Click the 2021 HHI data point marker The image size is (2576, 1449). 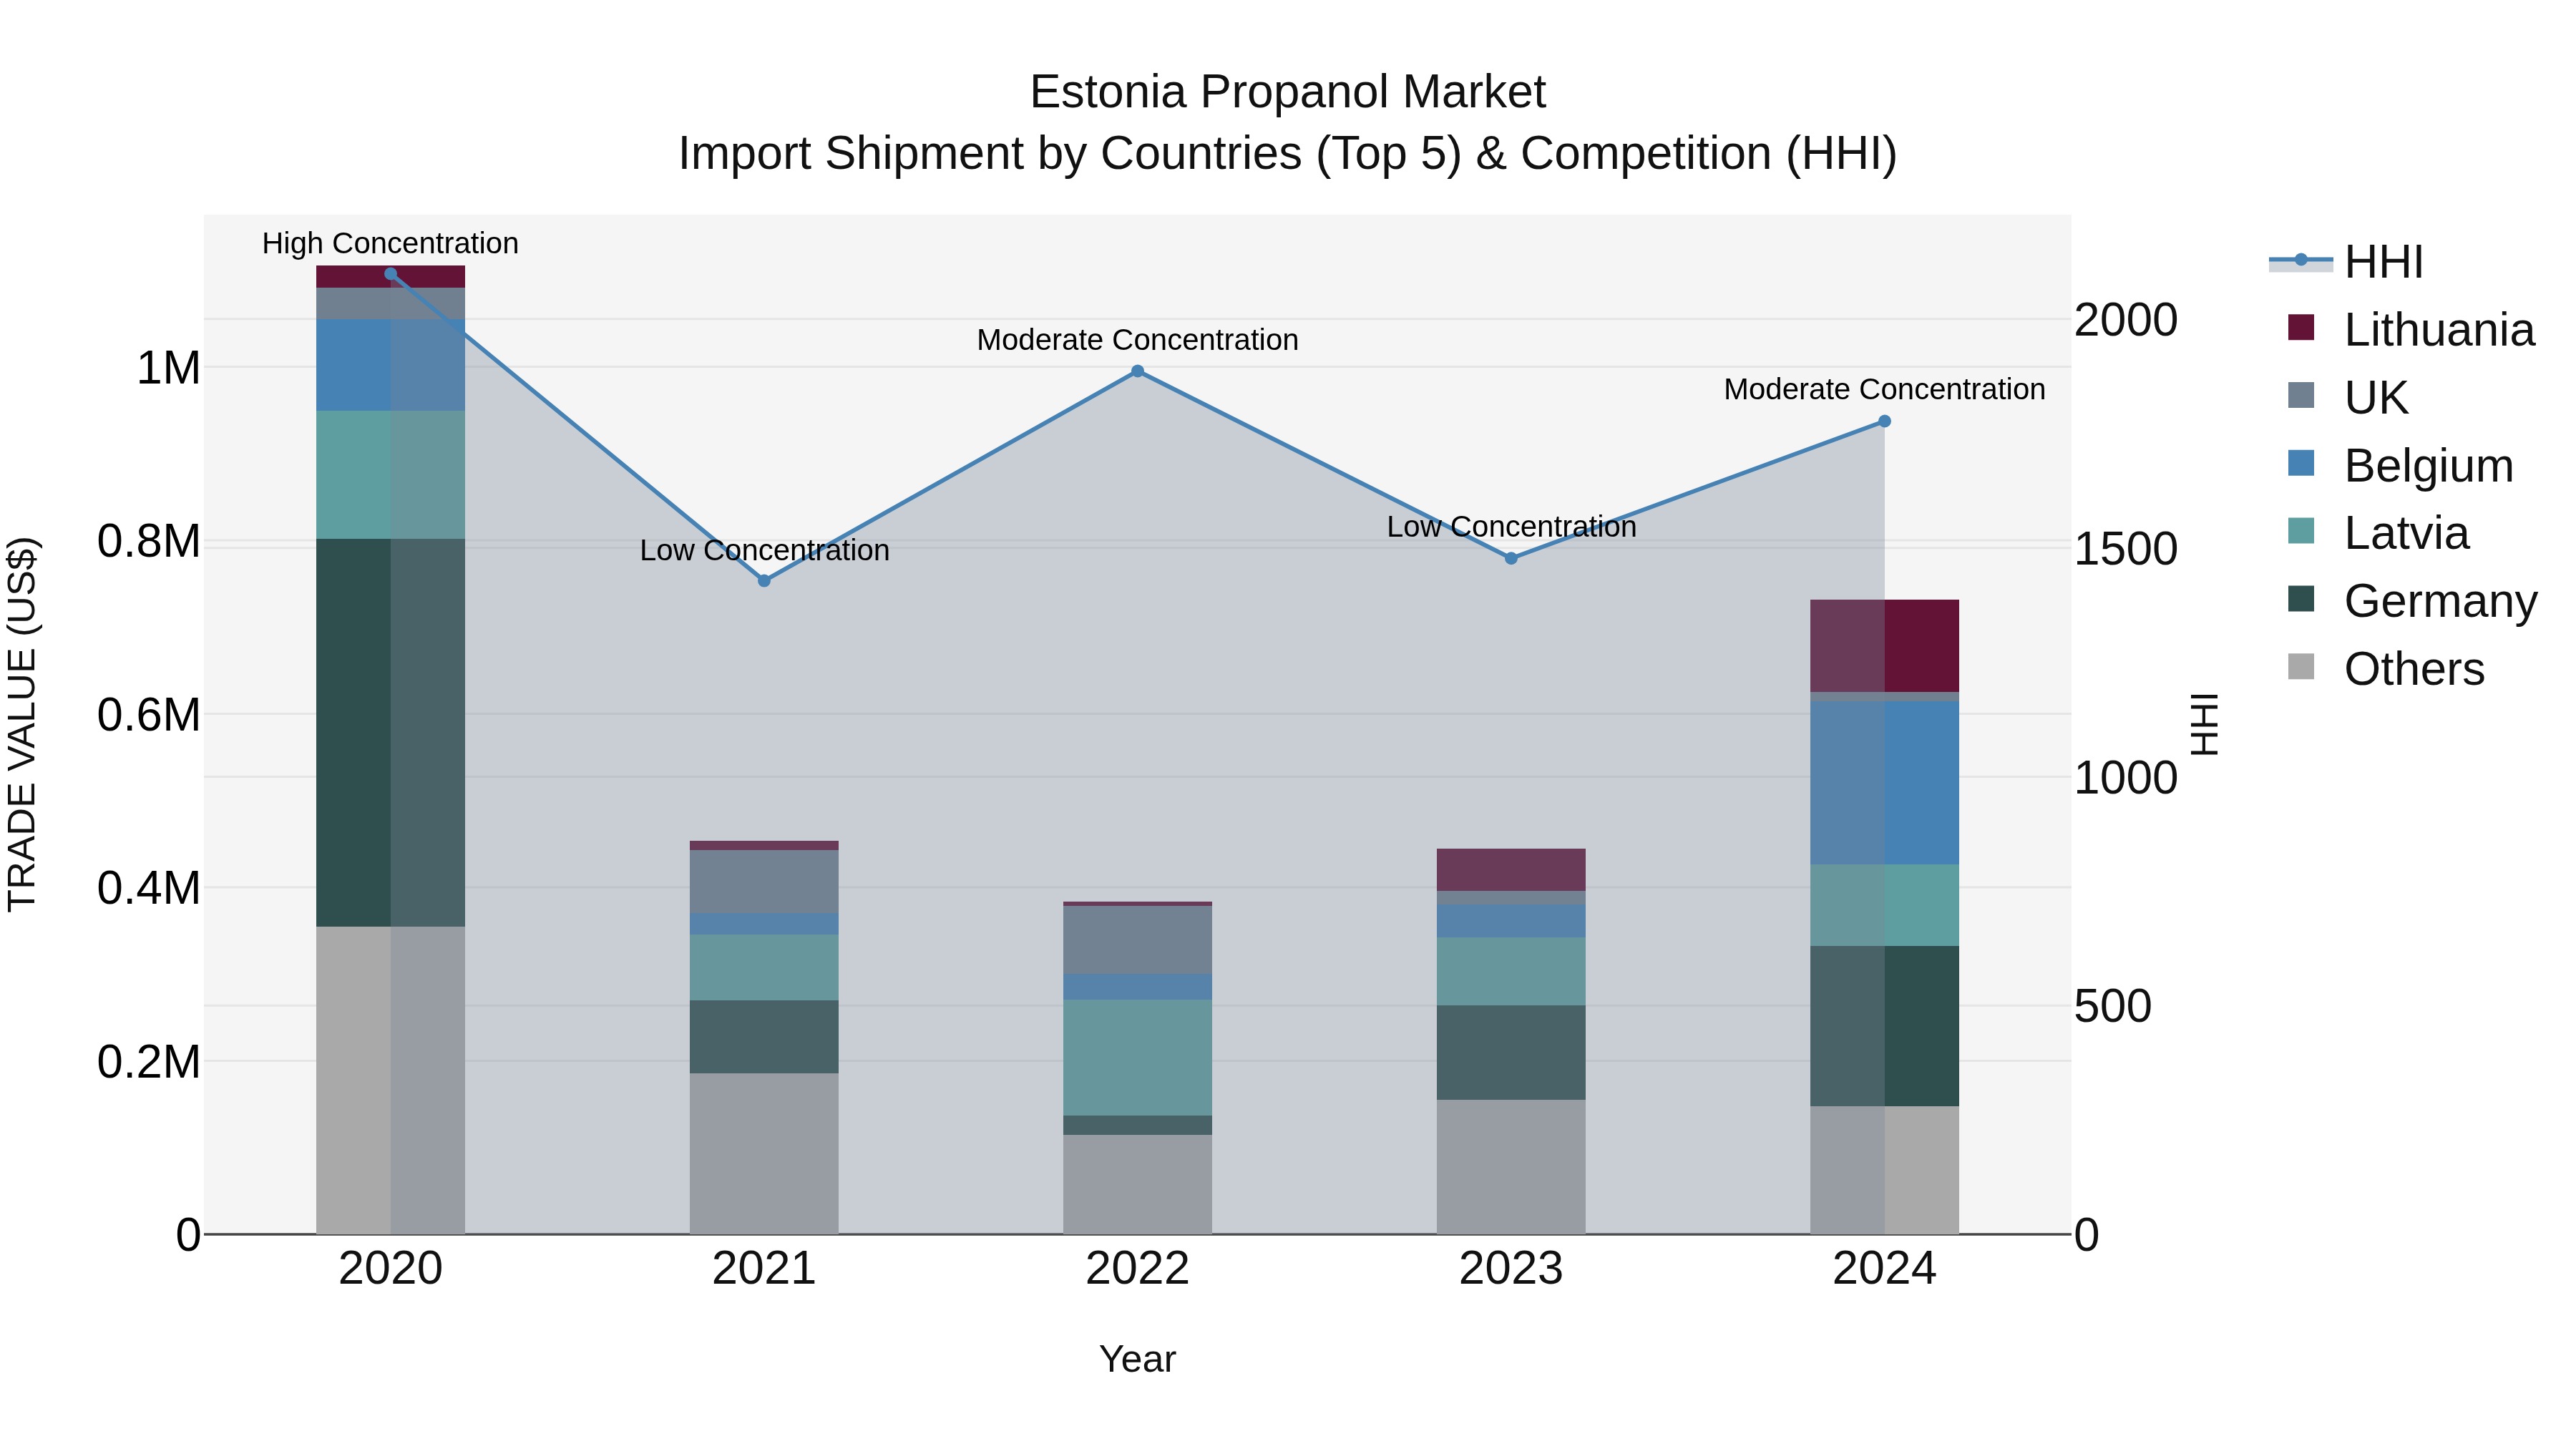(764, 581)
